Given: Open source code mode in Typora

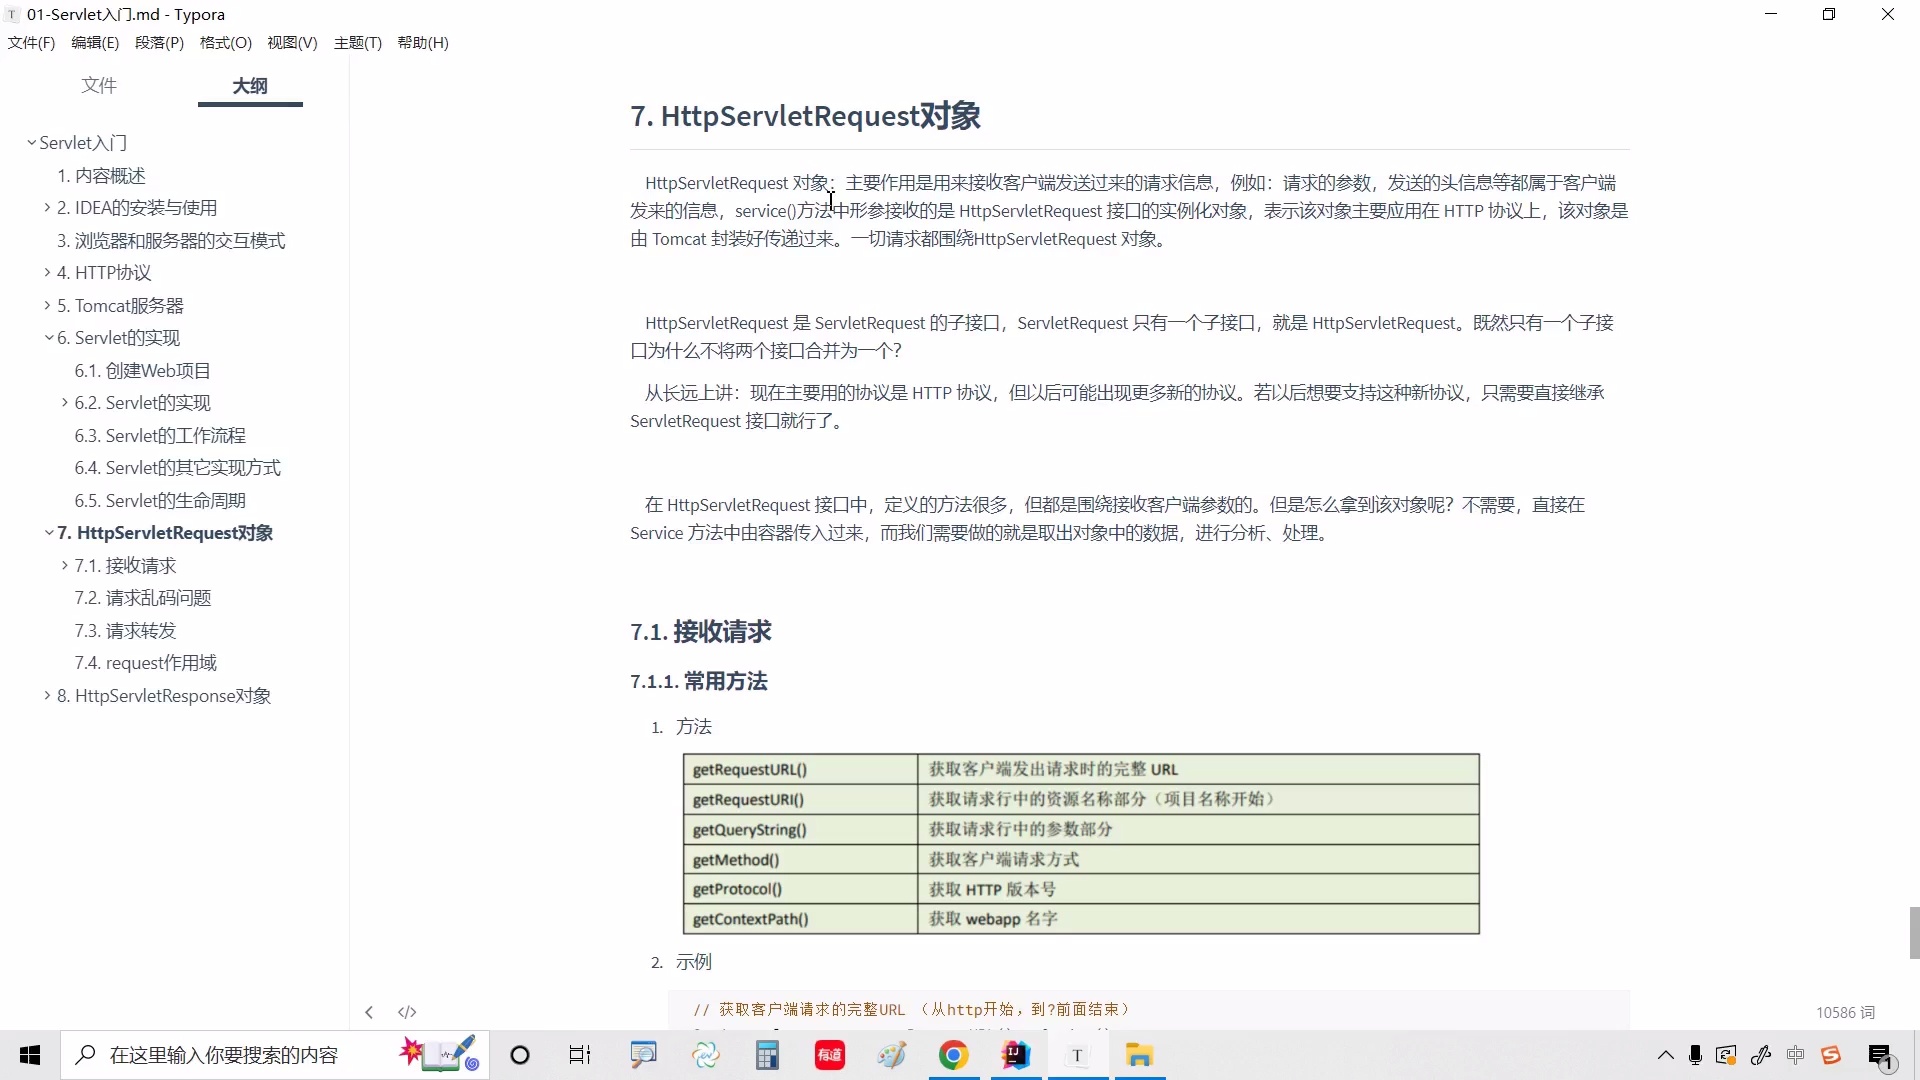Looking at the screenshot, I should (x=406, y=1011).
